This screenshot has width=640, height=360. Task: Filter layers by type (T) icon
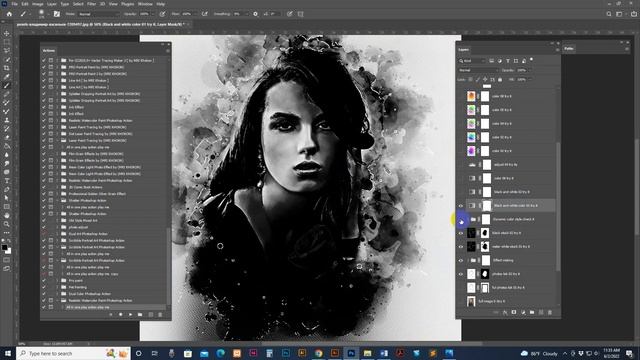coord(508,61)
